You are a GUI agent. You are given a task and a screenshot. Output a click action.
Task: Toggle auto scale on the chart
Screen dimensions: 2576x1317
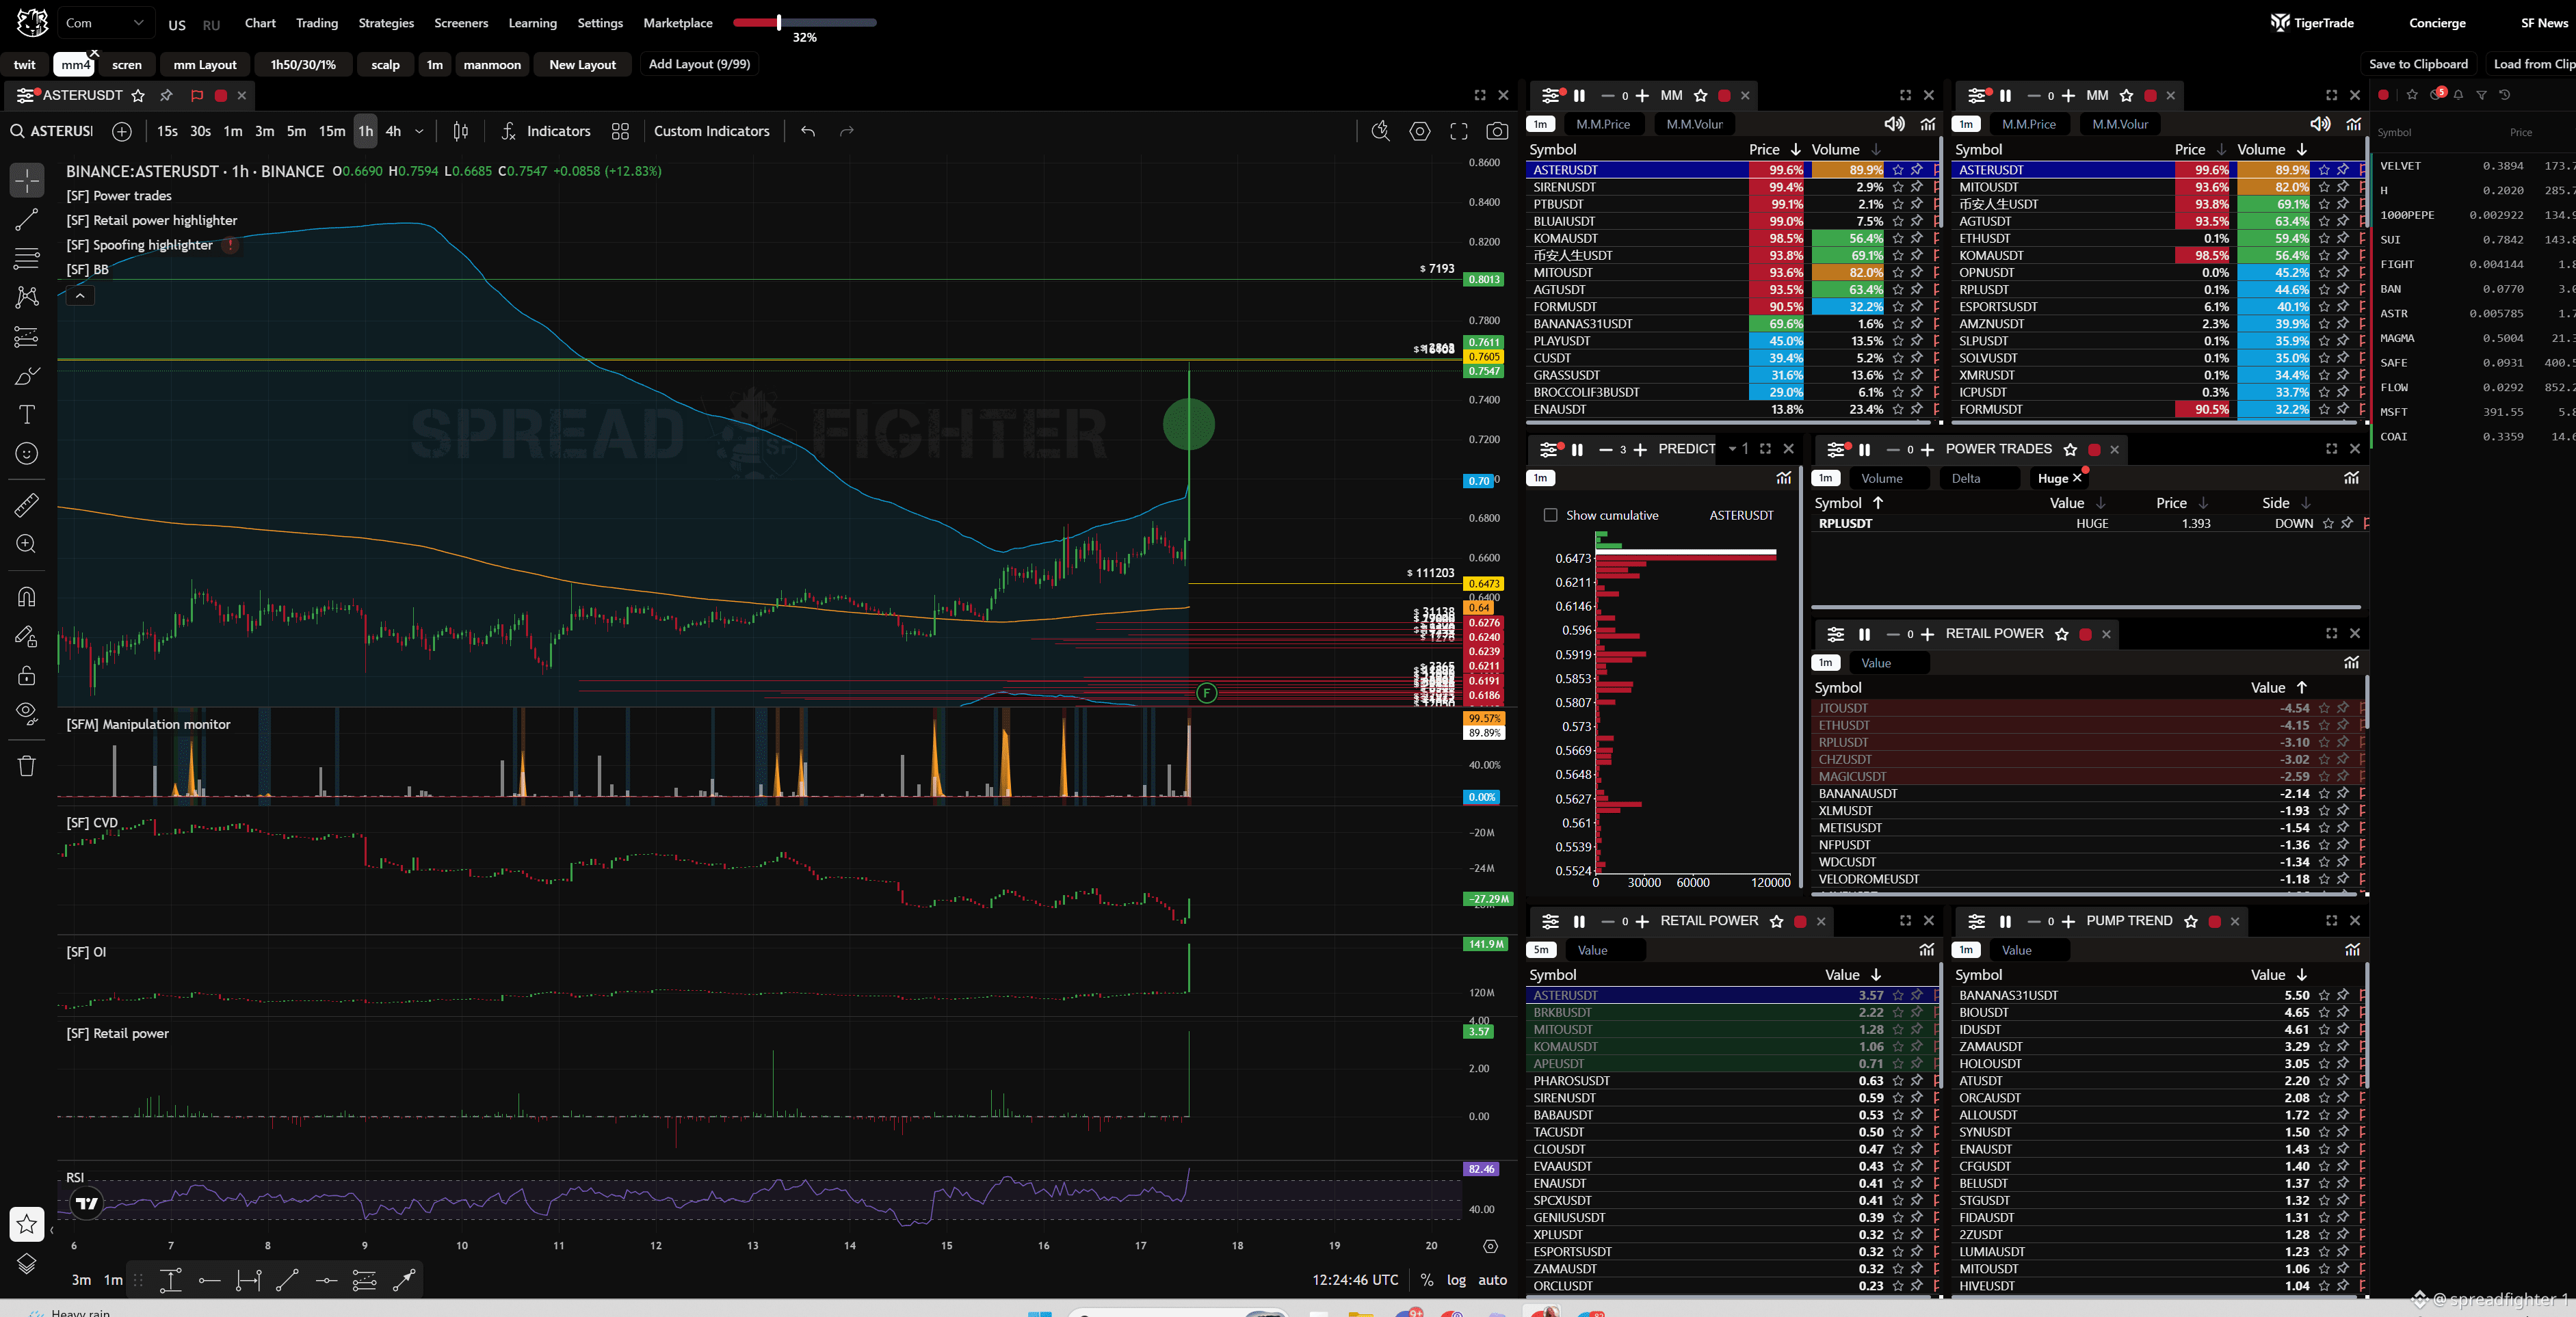pos(1492,1280)
